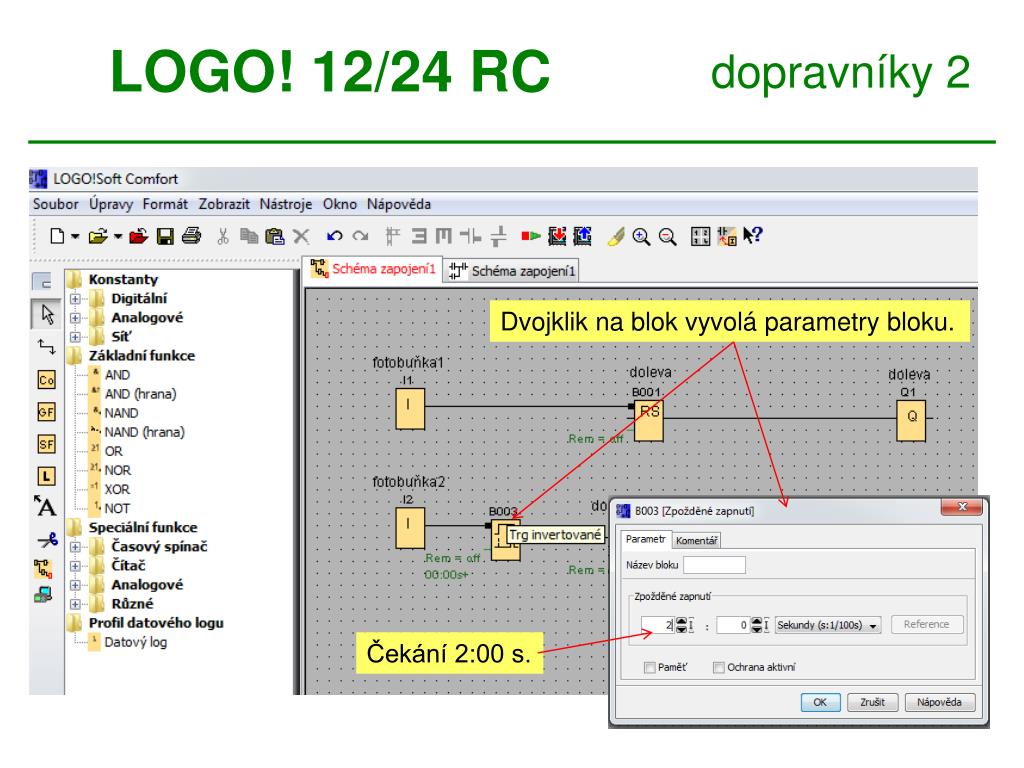This screenshot has height=768, width=1024.
Task: Select the XOR function in tree
Action: pos(117,489)
